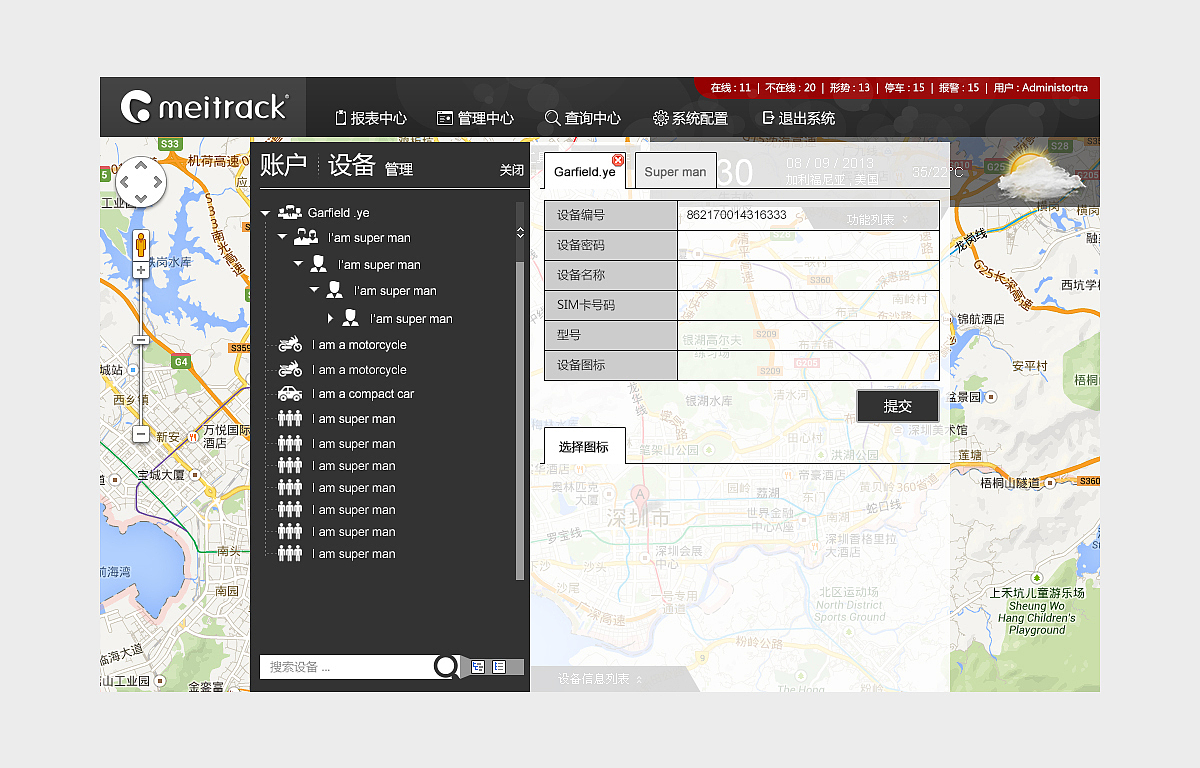The image size is (1200, 768).
Task: Open the 系统配置 menu
Action: pos(690,118)
